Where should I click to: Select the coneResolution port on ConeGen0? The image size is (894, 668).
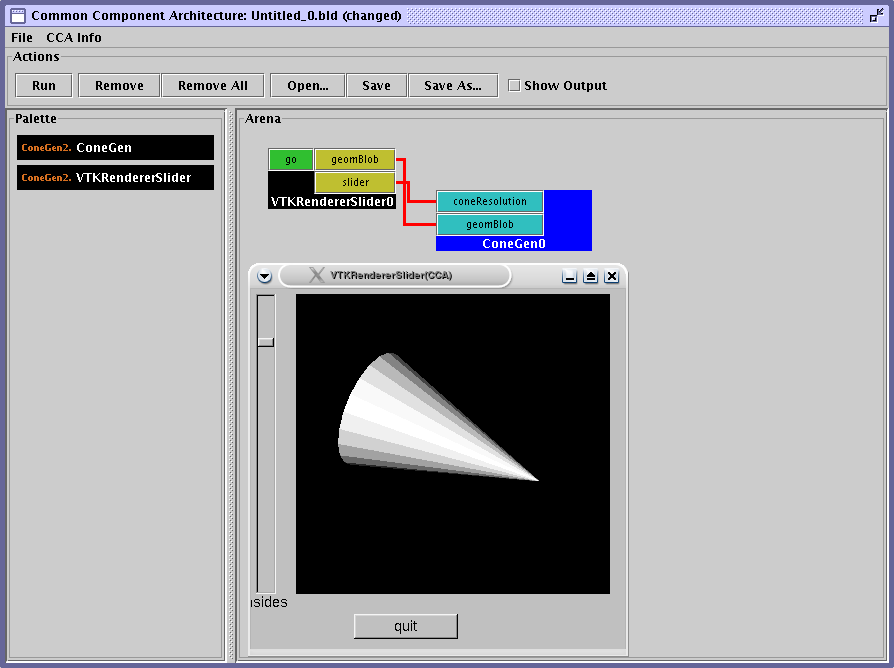pos(490,202)
